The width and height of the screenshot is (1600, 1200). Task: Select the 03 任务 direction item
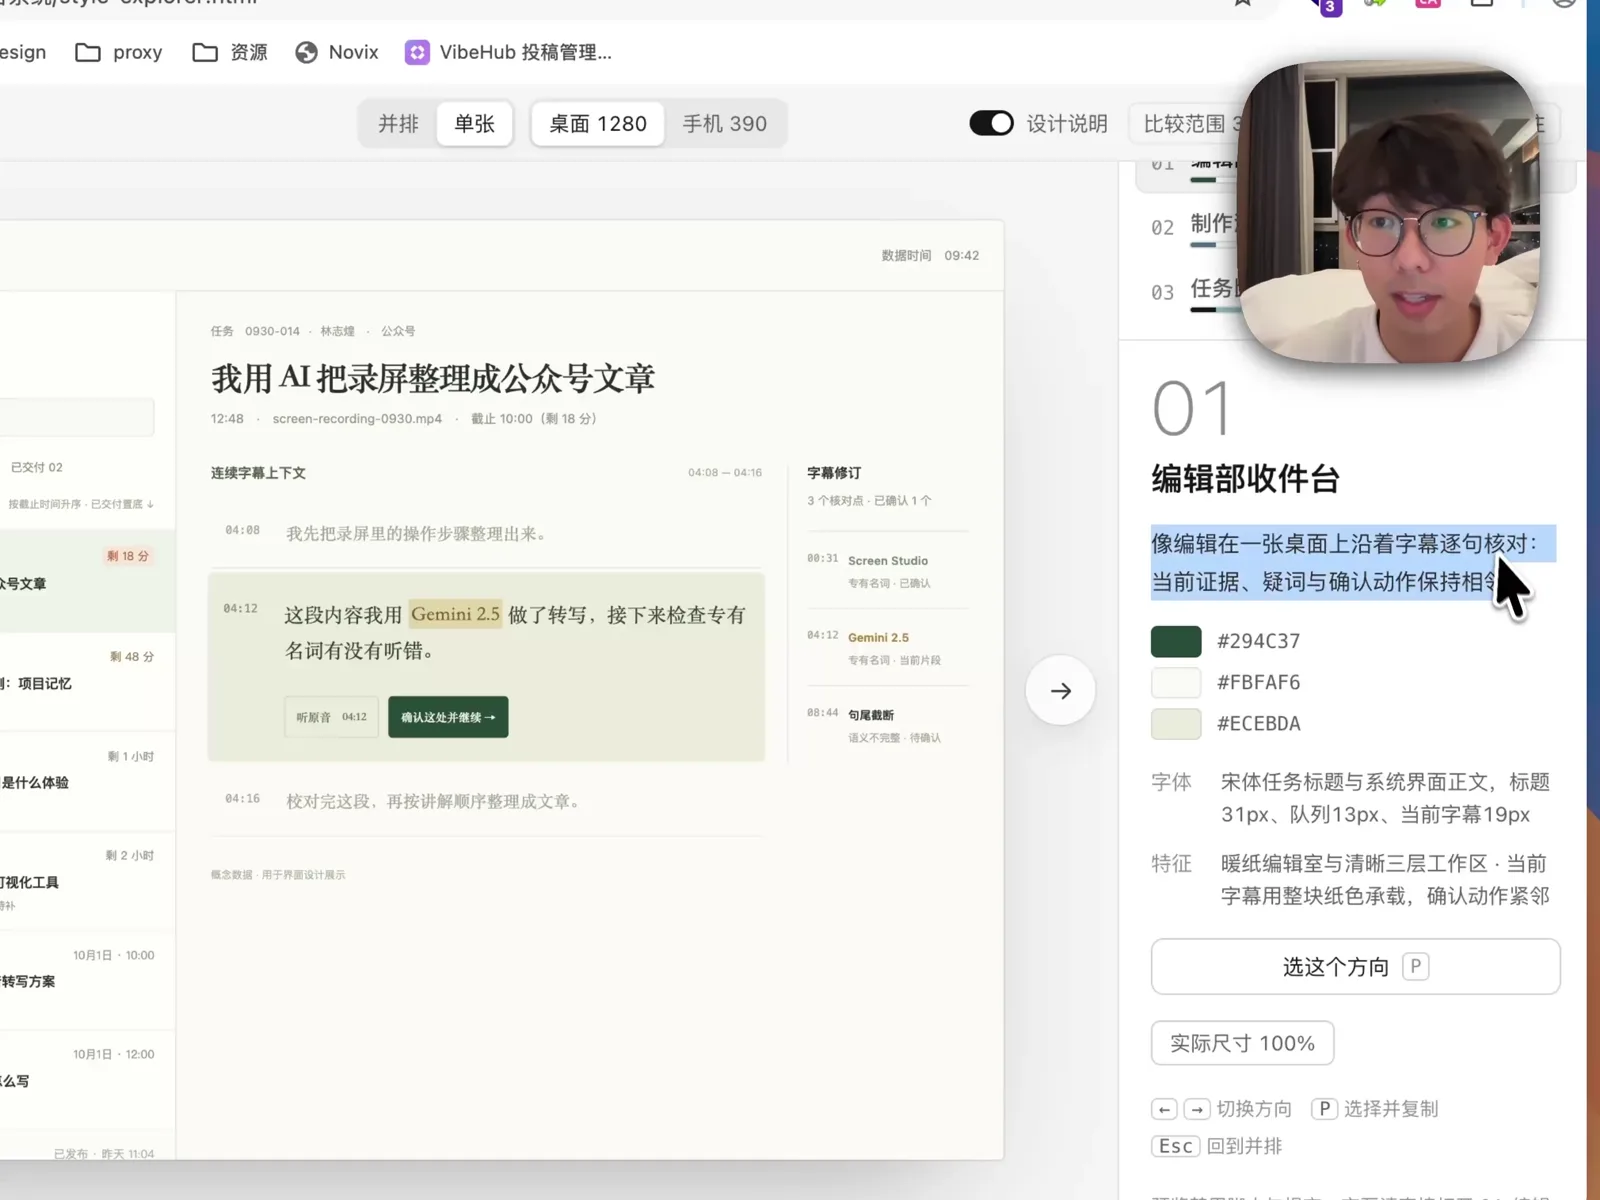click(x=1194, y=291)
